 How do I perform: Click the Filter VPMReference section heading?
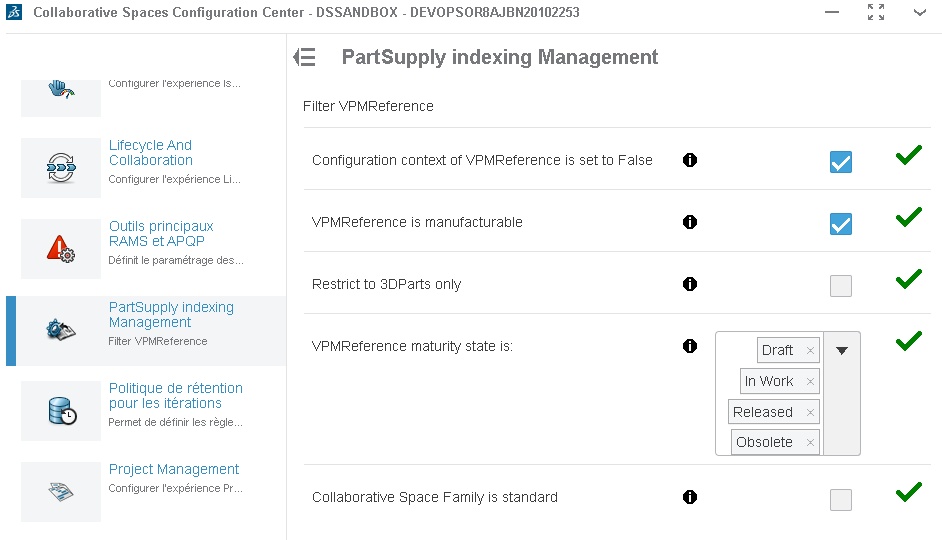[368, 106]
